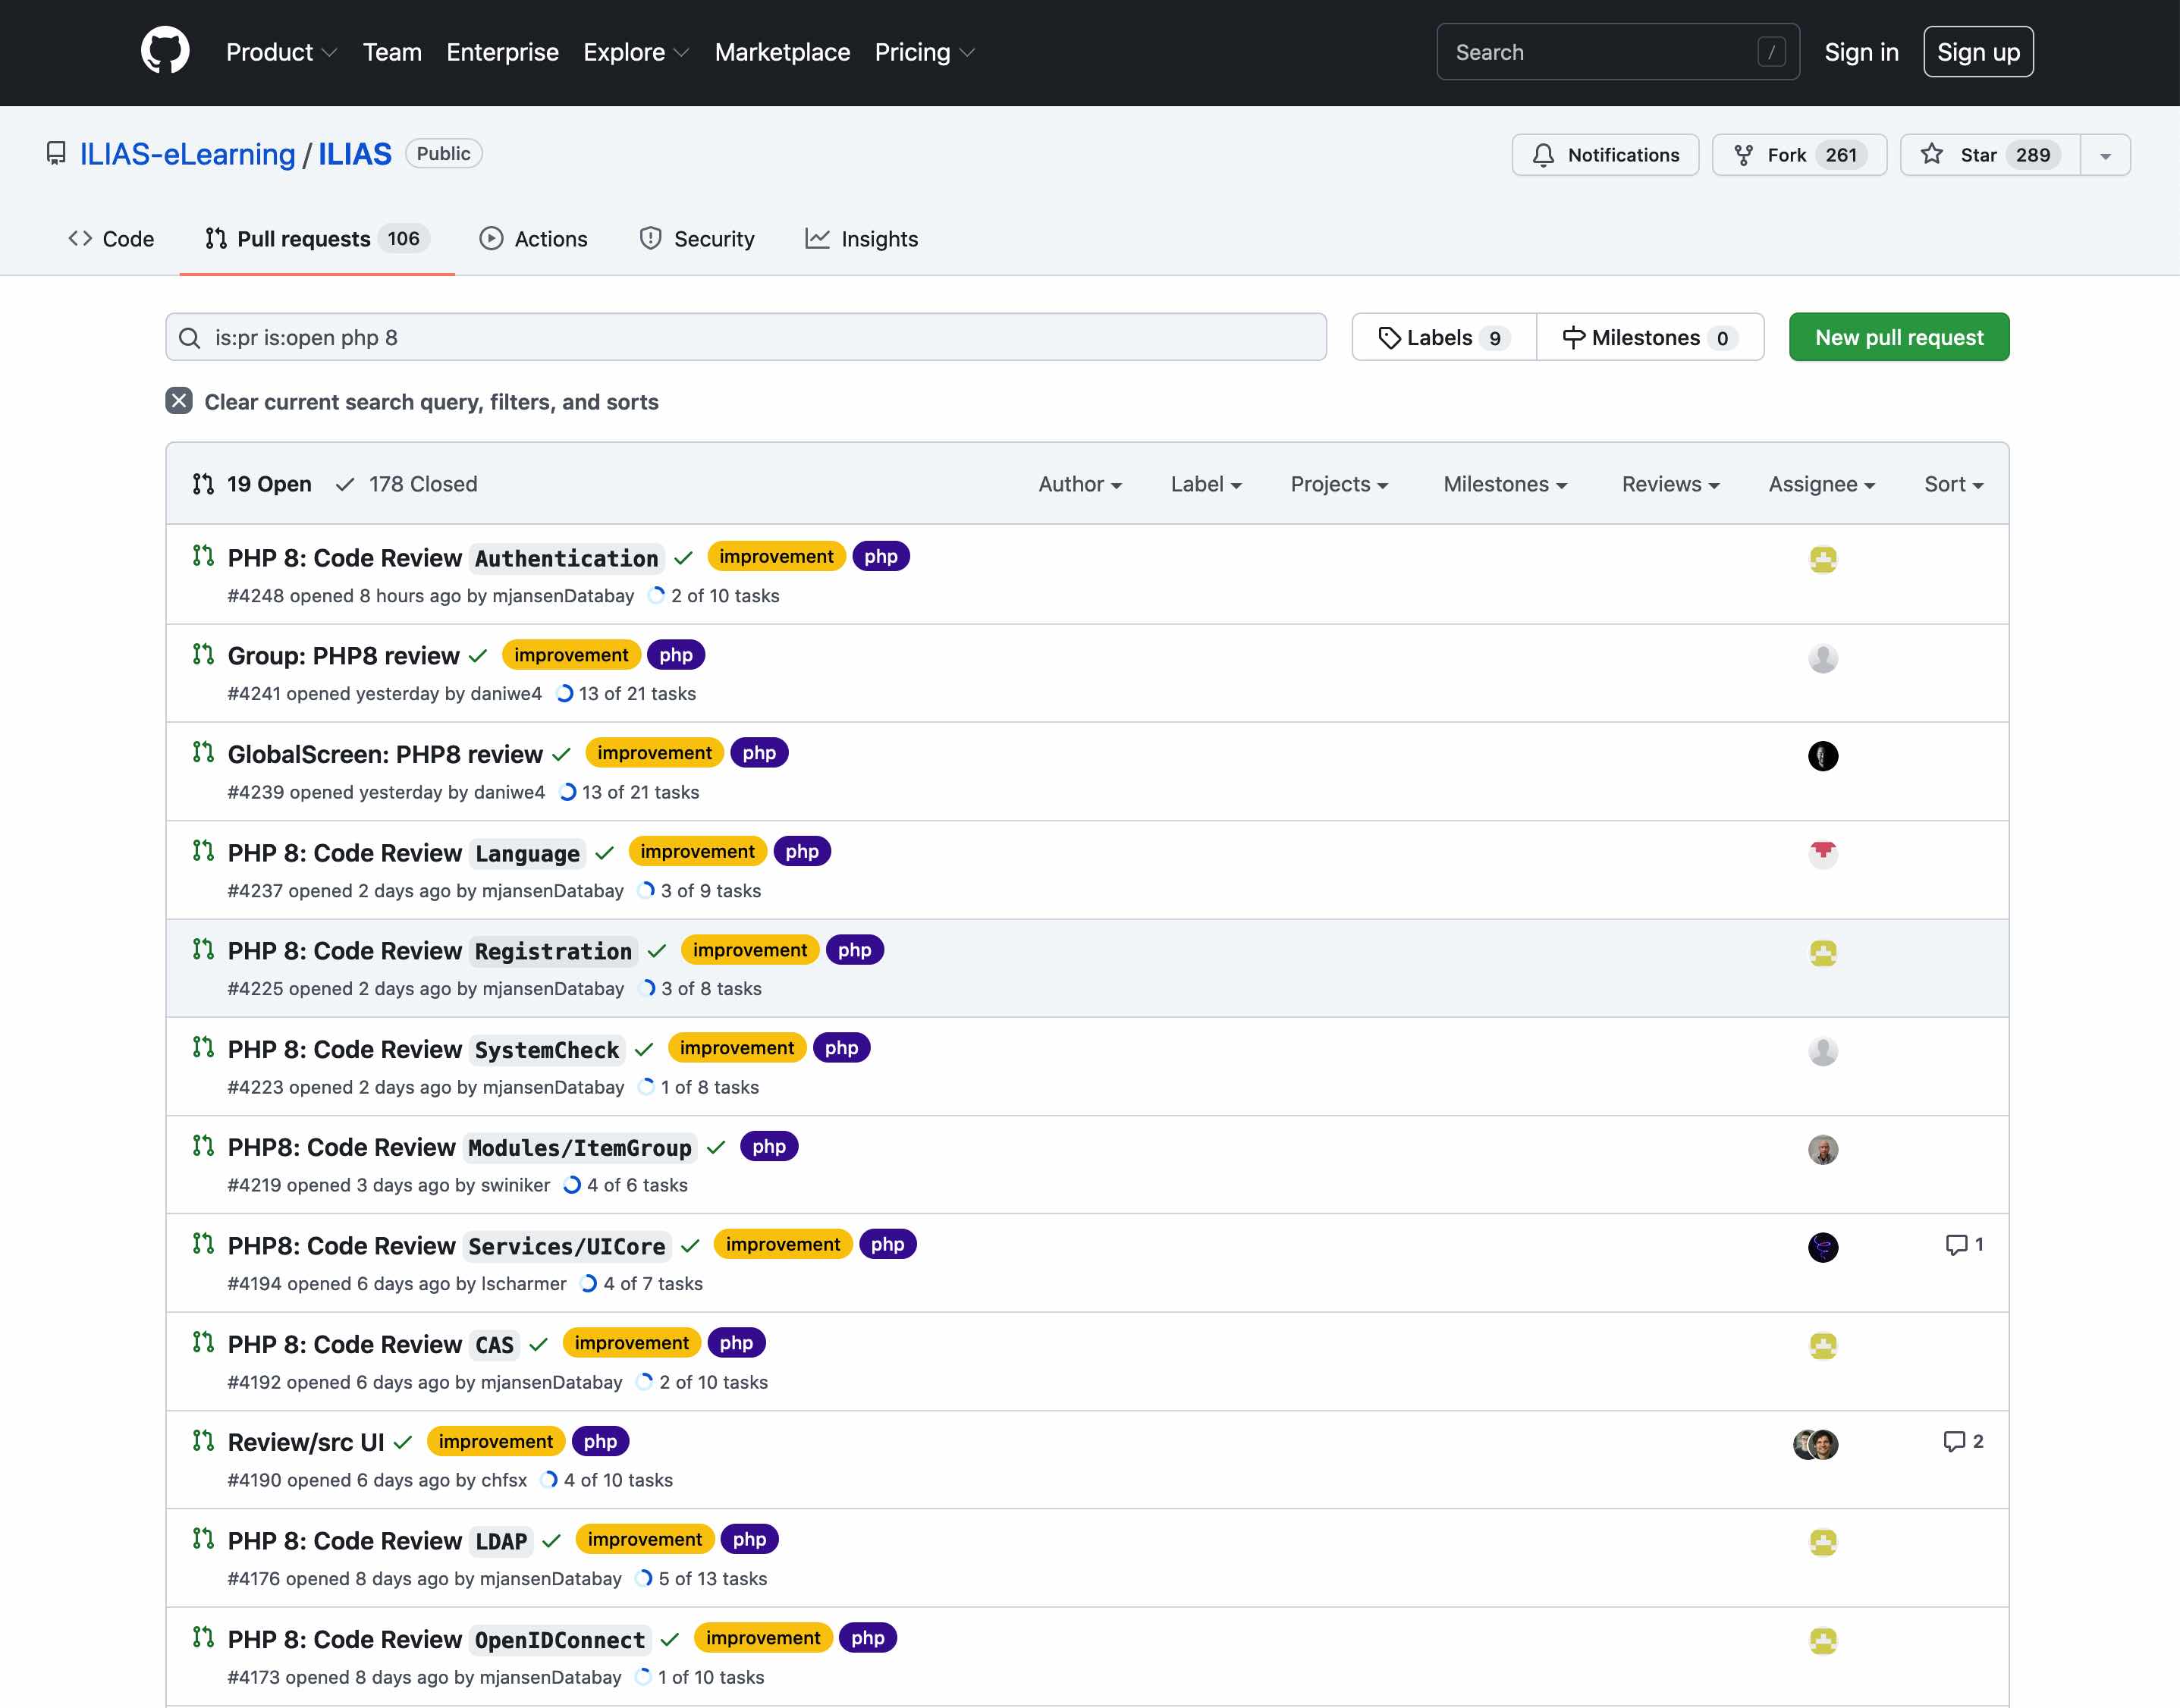
Task: Click the New pull request button
Action: point(1897,337)
